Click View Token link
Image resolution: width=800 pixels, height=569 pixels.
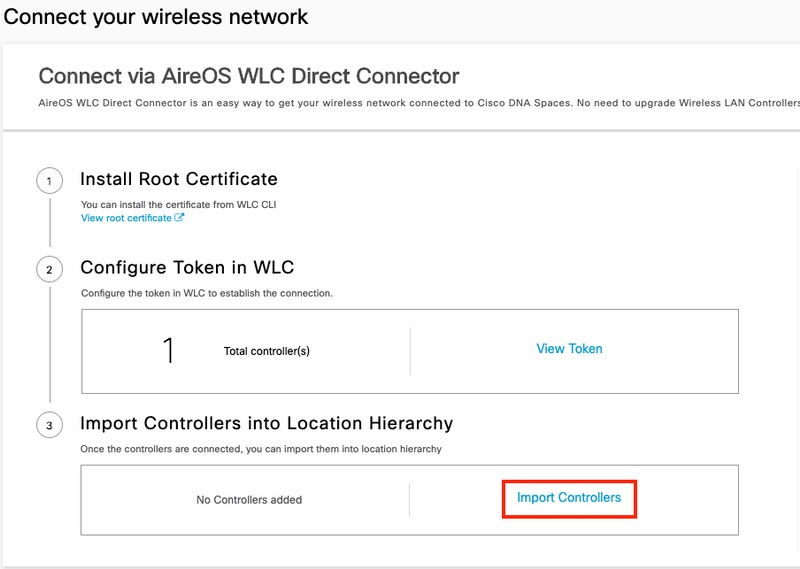tap(569, 349)
